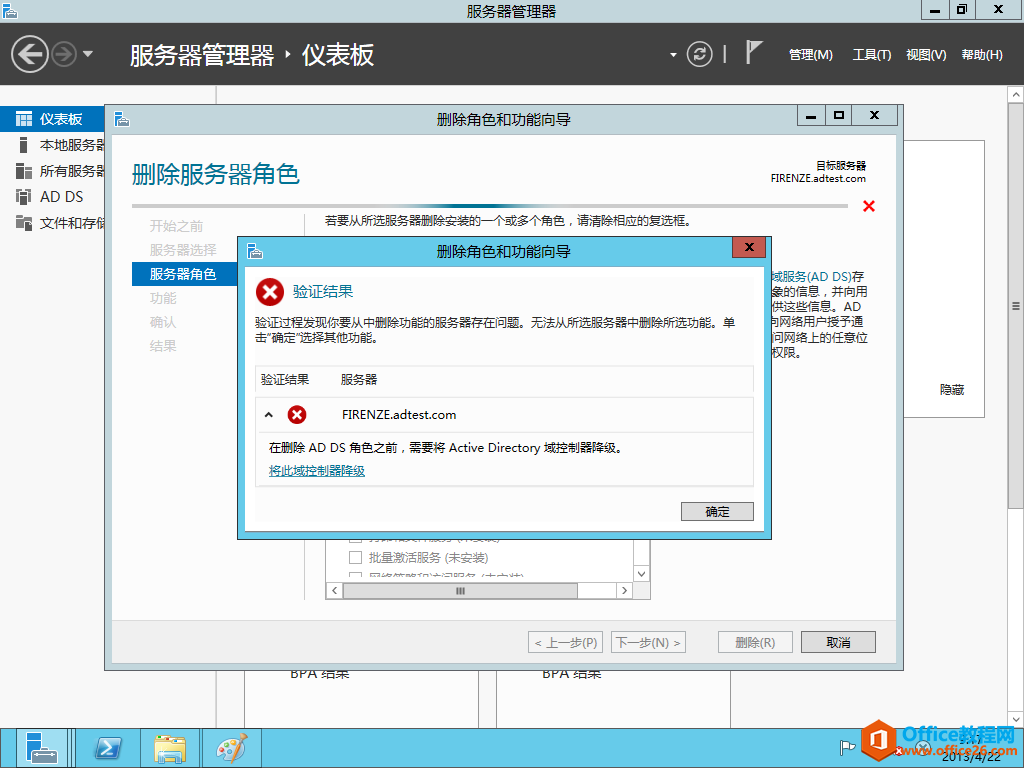Click the wizard window title bar icon
Image resolution: width=1024 pixels, height=768 pixels.
121,120
